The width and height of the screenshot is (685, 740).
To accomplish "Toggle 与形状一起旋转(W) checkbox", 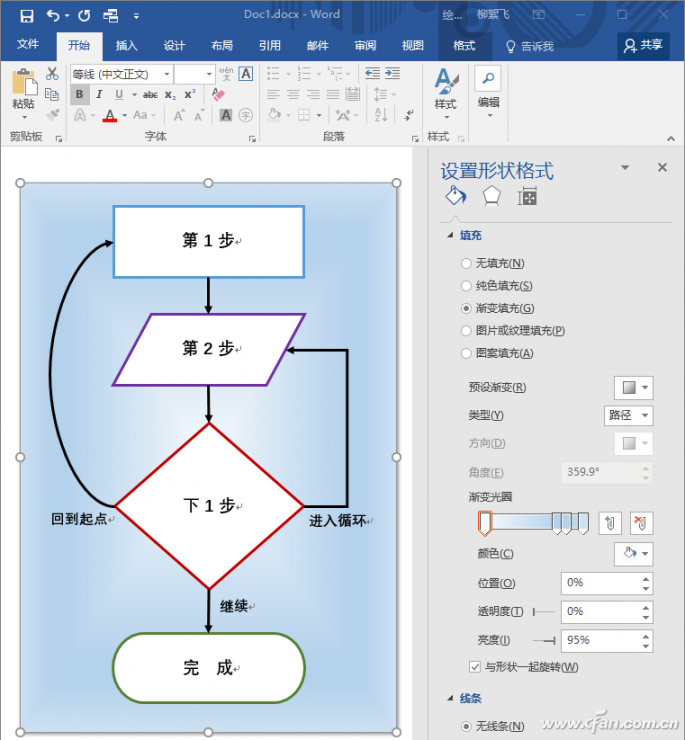I will pyautogui.click(x=474, y=667).
